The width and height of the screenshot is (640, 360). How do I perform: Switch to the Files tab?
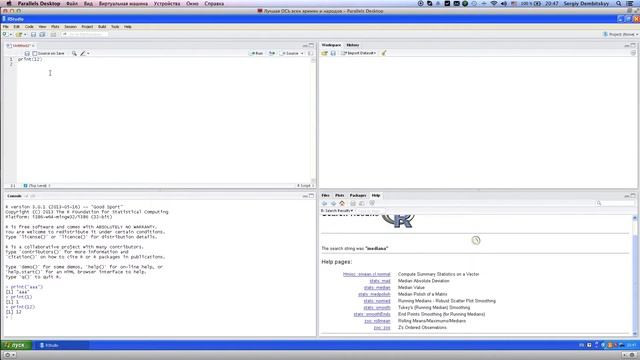325,196
